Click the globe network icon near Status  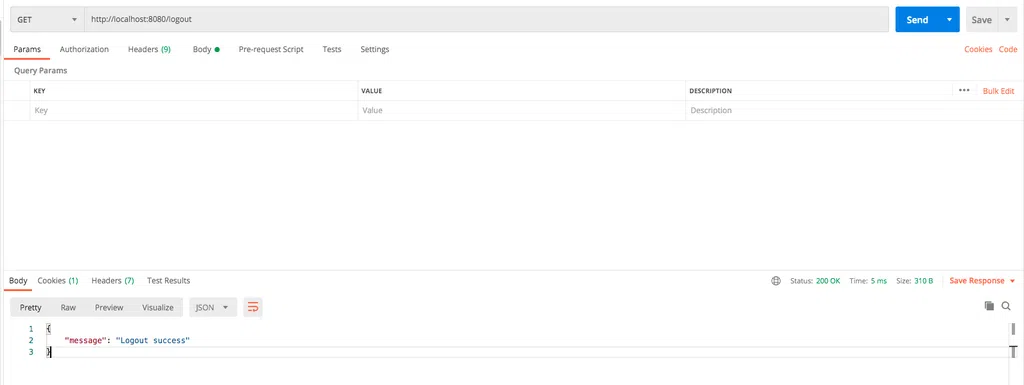pyautogui.click(x=776, y=281)
